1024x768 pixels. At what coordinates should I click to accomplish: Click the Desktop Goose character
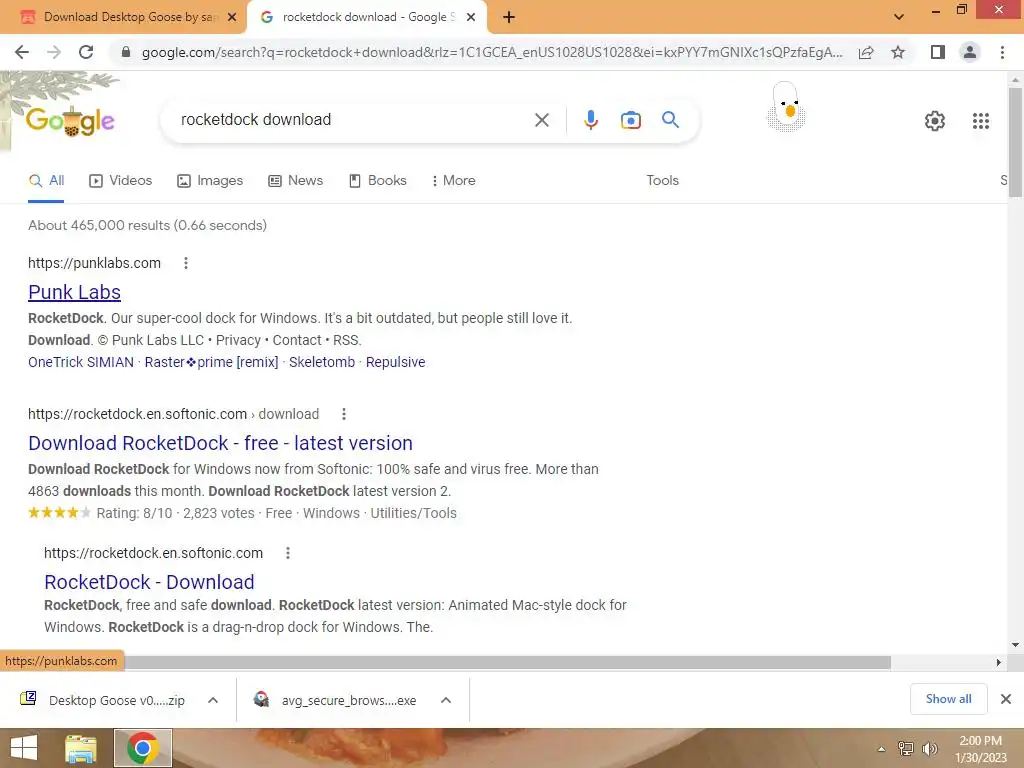click(x=786, y=106)
